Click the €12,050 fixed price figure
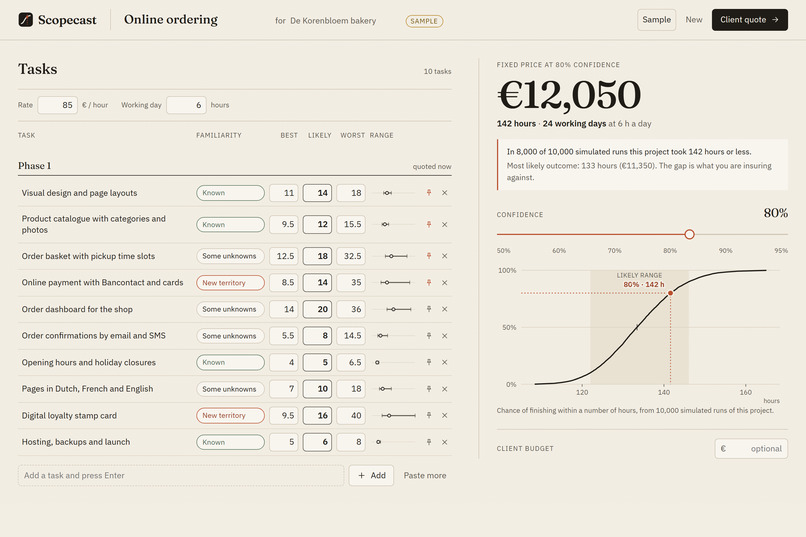 pyautogui.click(x=569, y=95)
